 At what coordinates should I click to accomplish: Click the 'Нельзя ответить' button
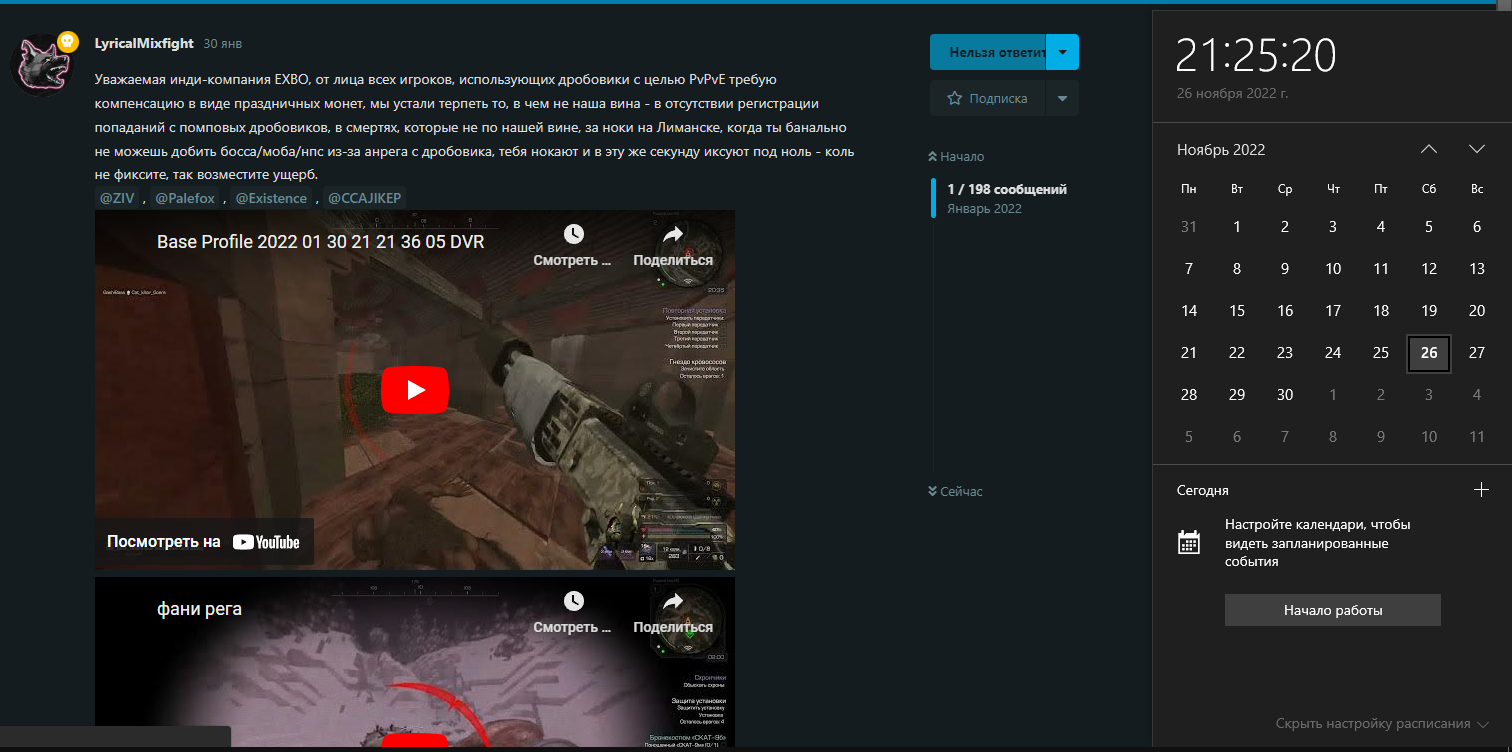988,52
